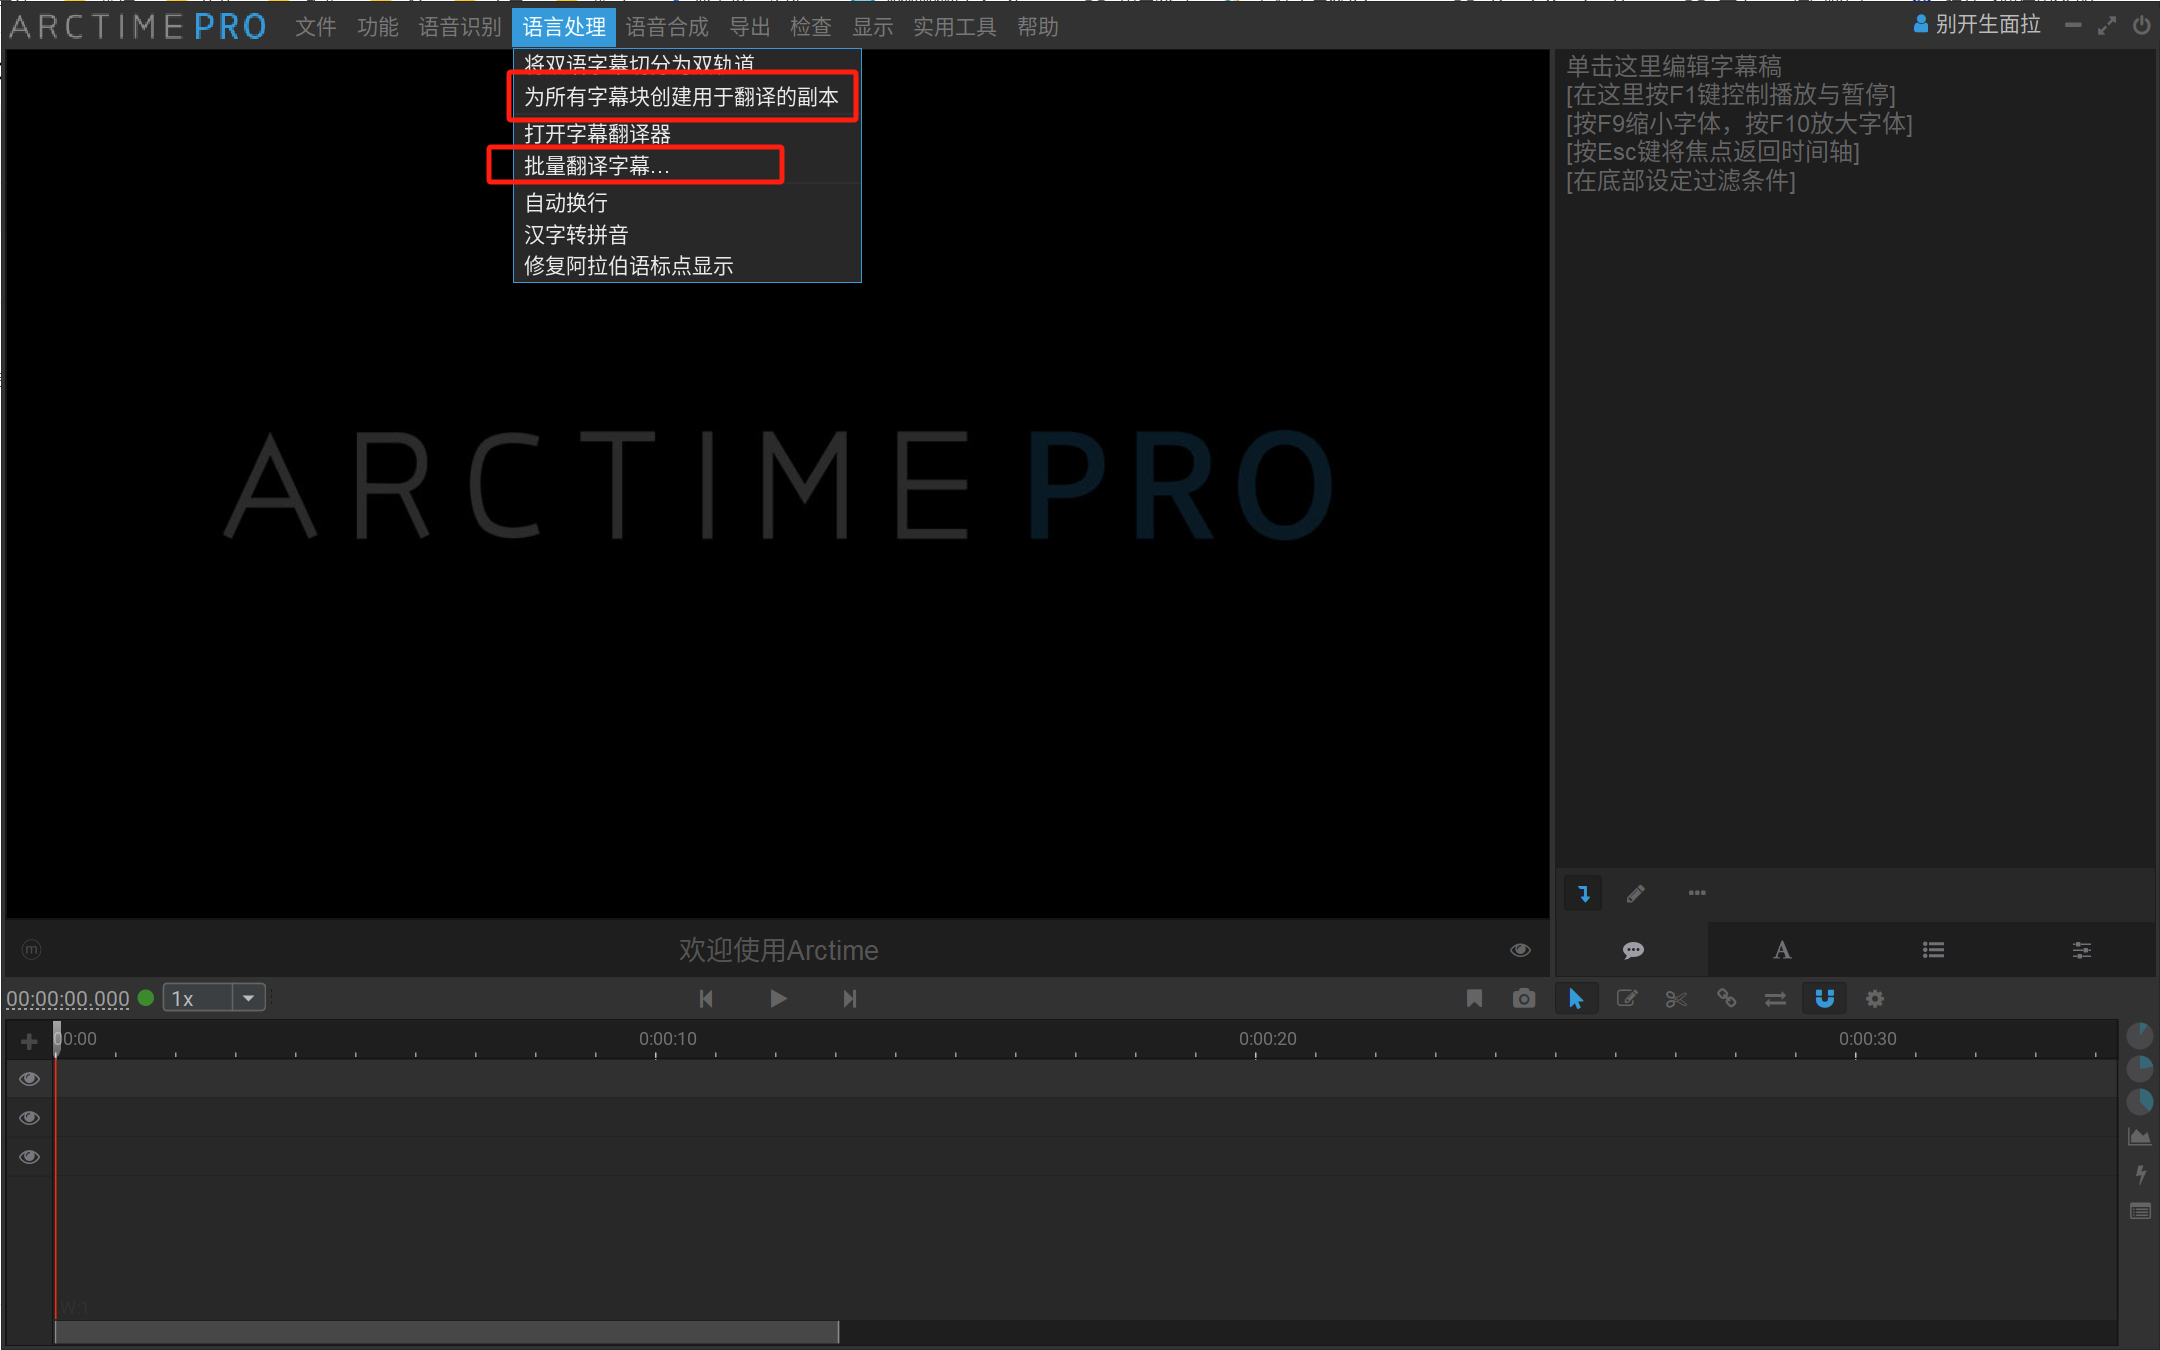Toggle visibility of first subtitle track

pos(30,1079)
